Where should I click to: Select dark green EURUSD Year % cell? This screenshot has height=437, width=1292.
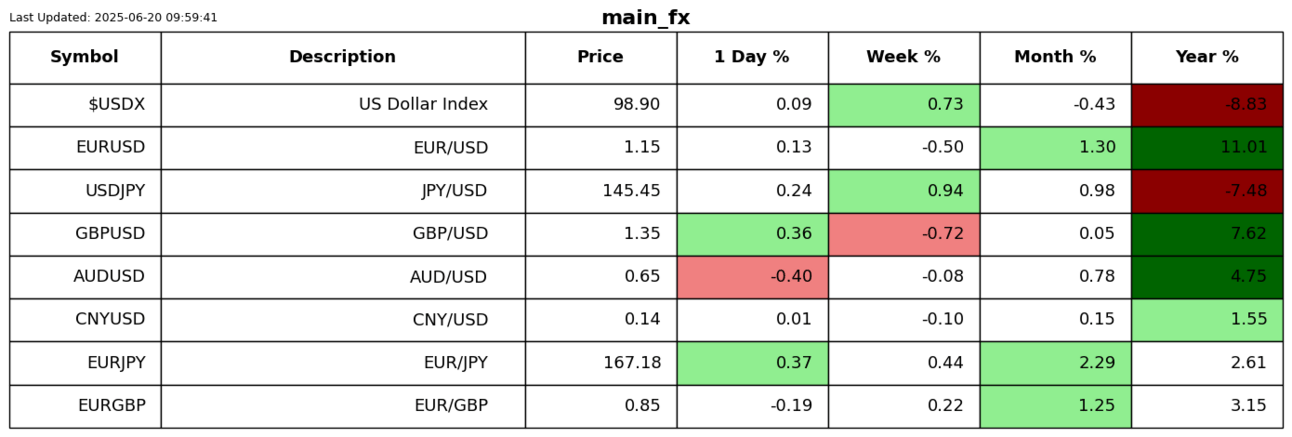[1207, 148]
